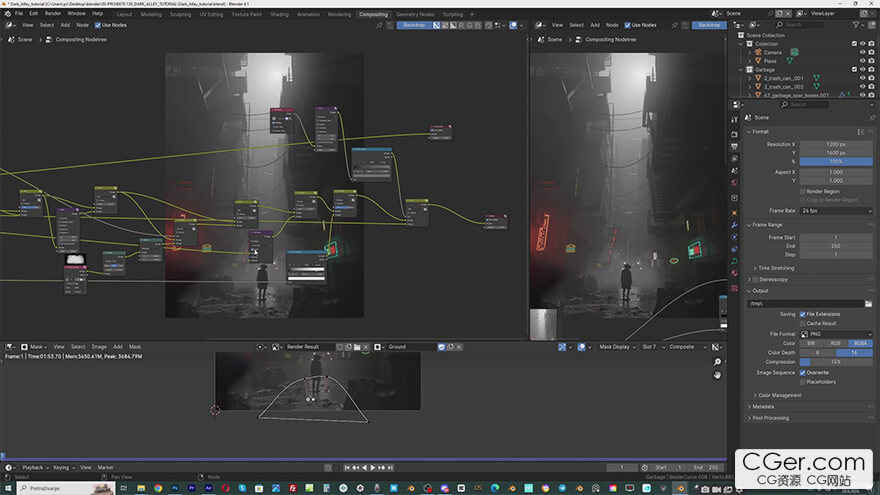Image resolution: width=880 pixels, height=495 pixels.
Task: Open After Effects from the Windows taskbar
Action: click(x=209, y=488)
